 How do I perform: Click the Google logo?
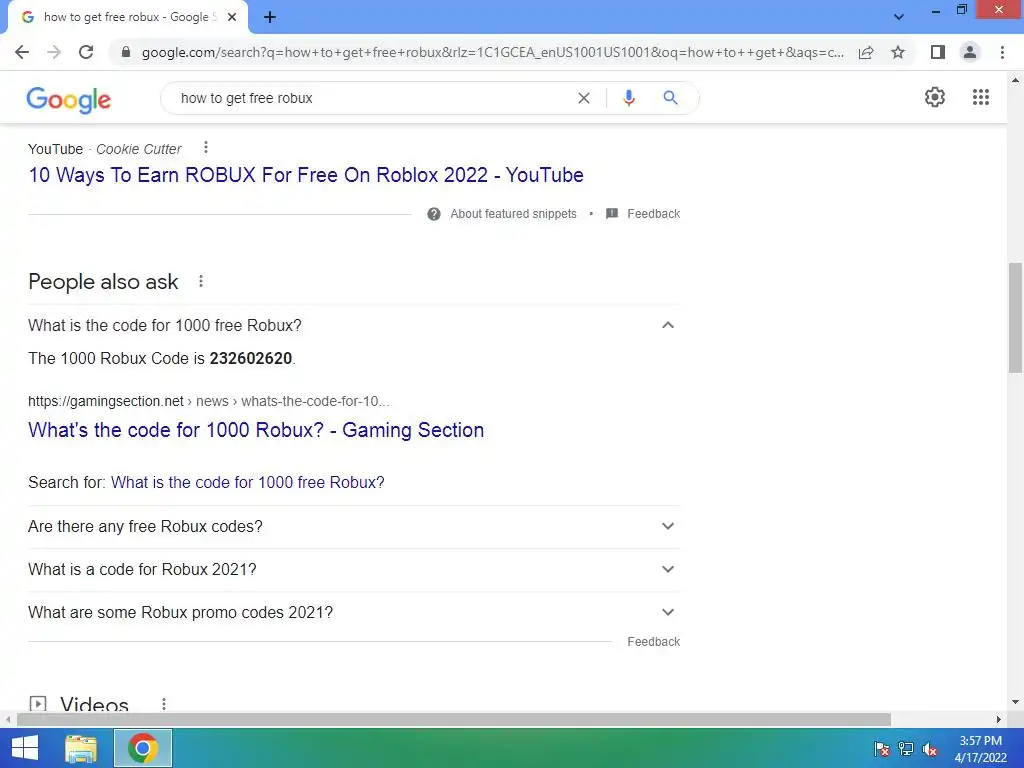(69, 99)
